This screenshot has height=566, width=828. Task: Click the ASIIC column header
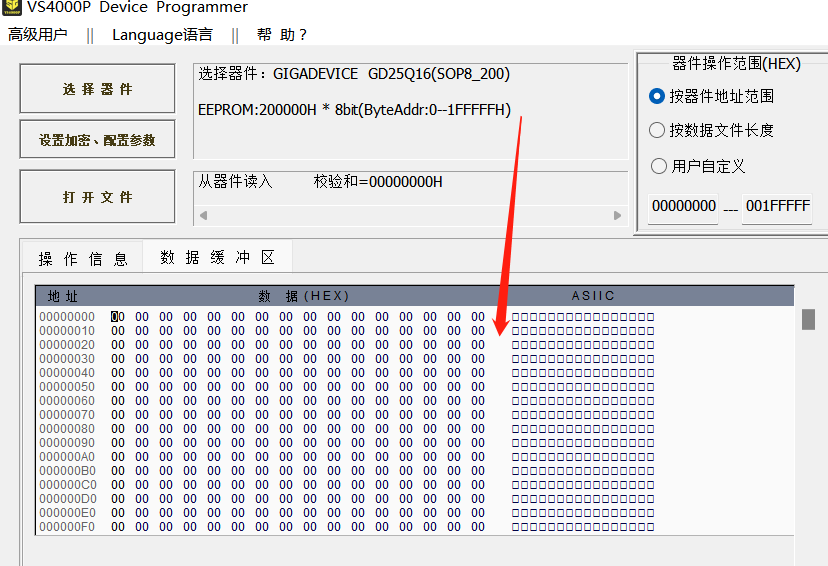point(593,296)
